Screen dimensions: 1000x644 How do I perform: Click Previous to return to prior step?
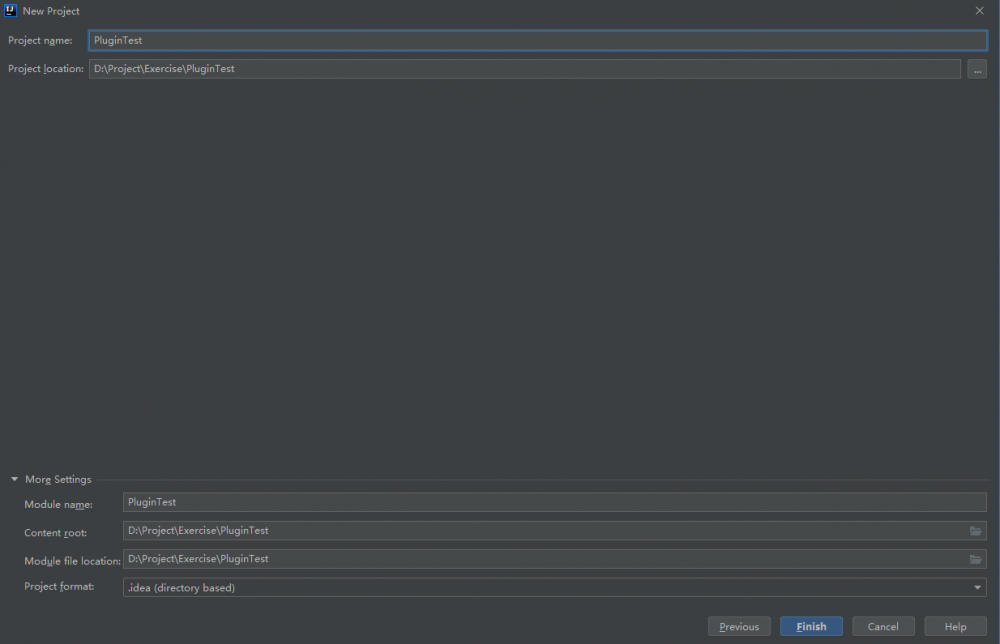coord(739,625)
